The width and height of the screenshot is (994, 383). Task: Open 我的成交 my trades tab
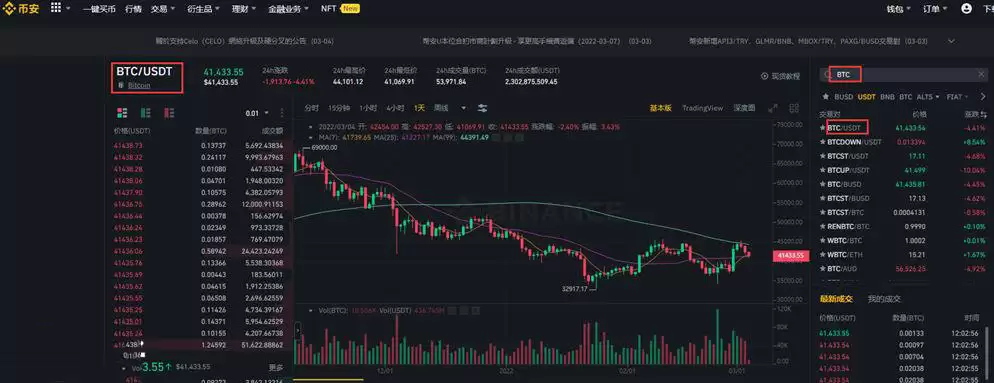[884, 299]
